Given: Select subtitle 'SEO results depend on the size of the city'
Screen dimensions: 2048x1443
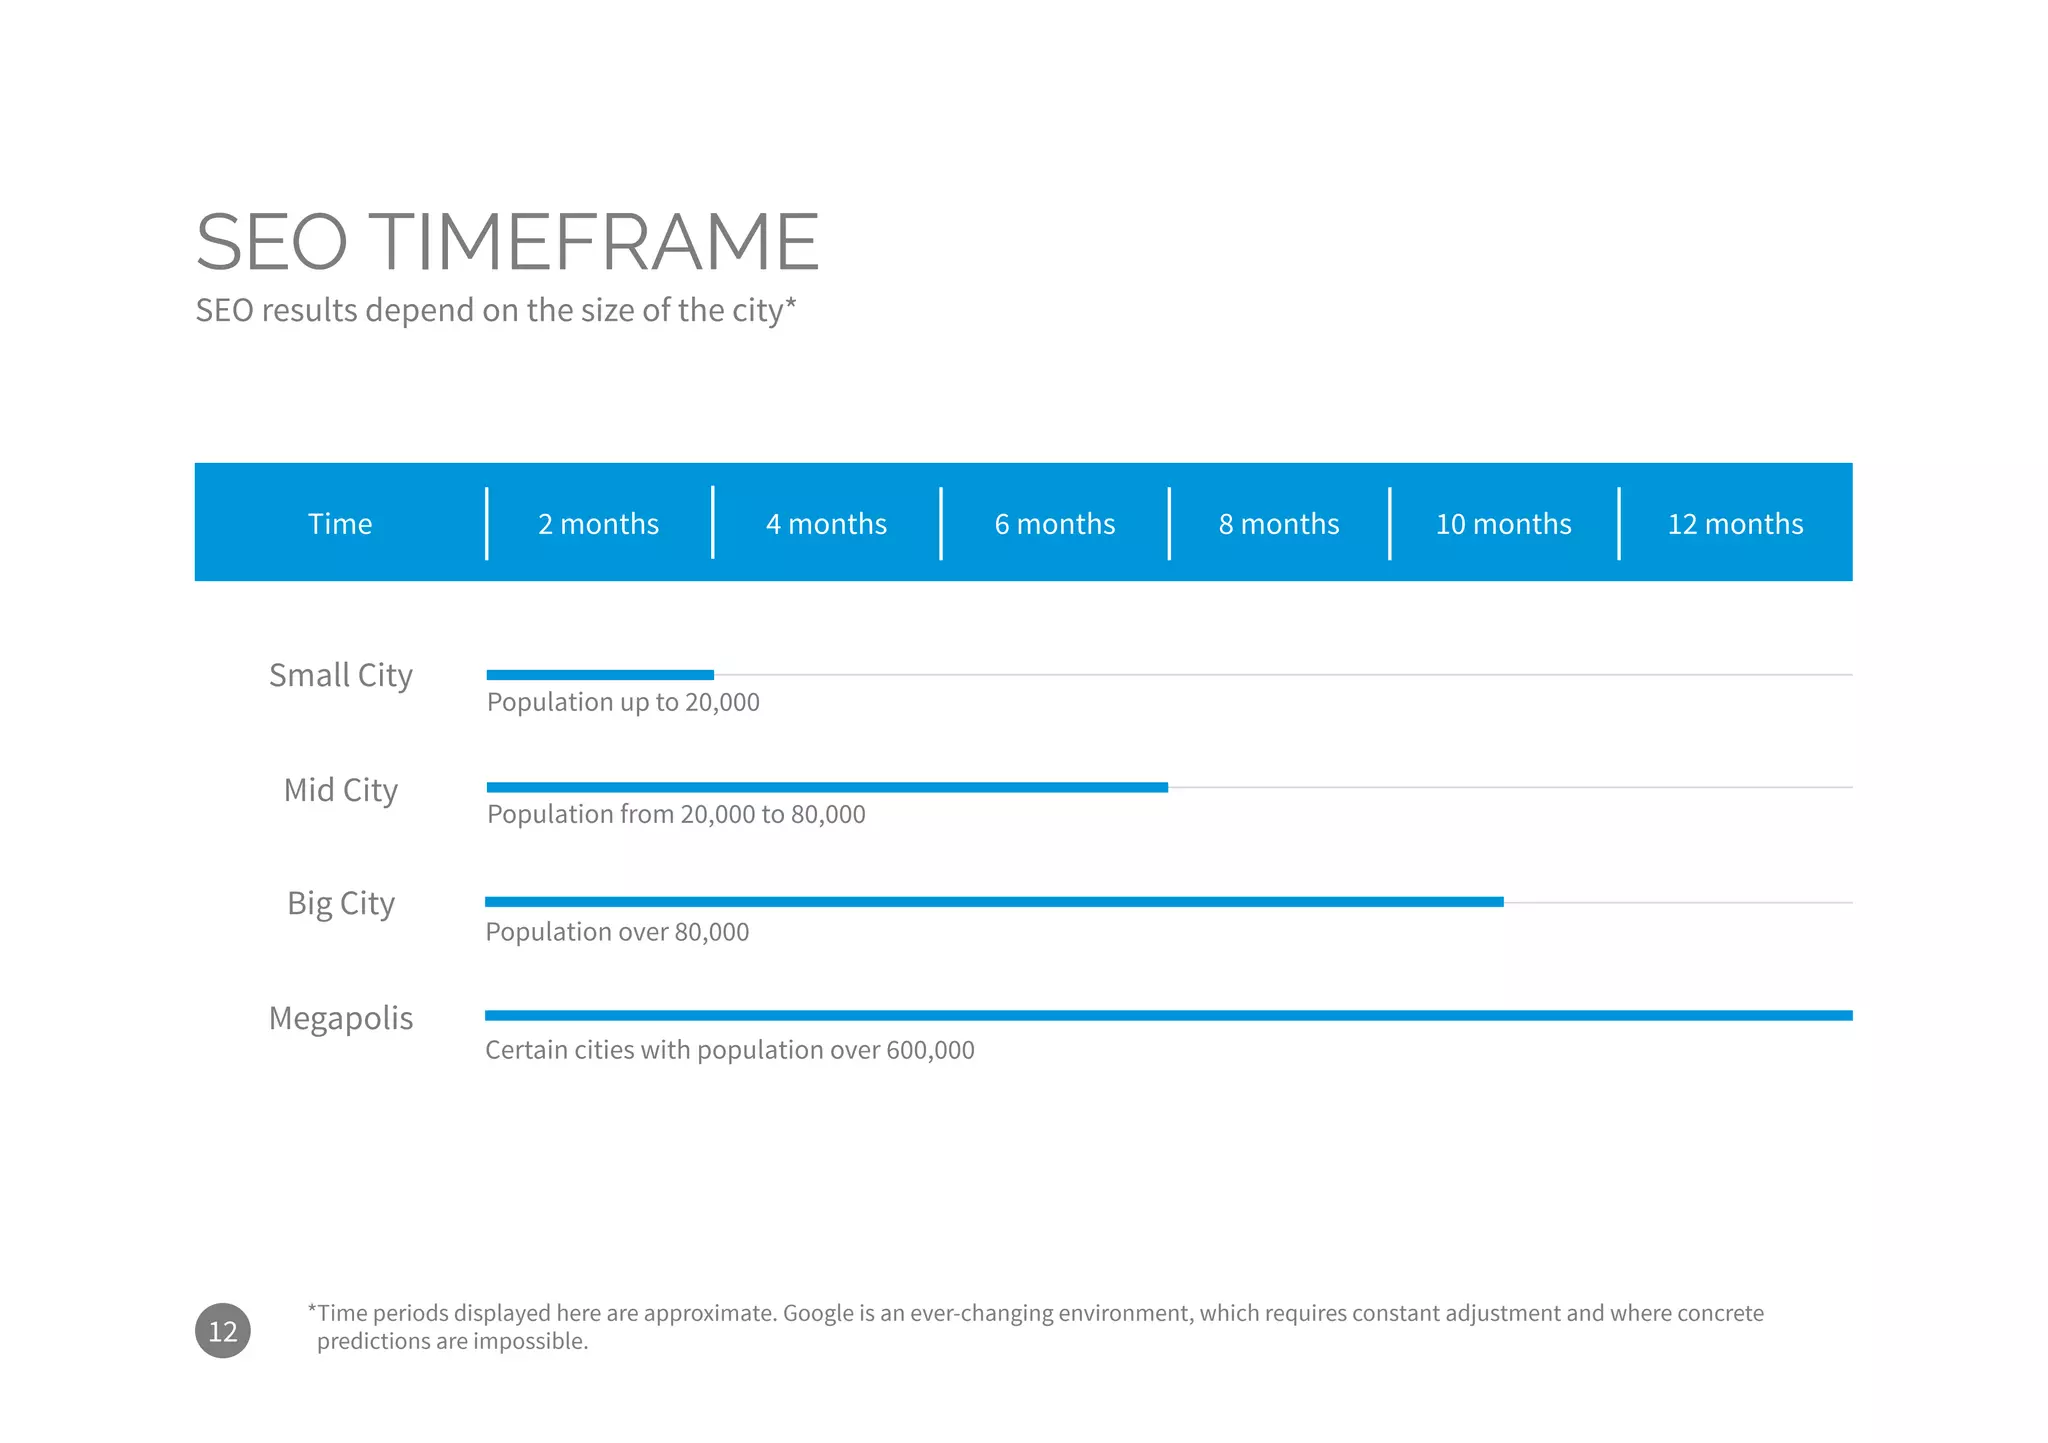Looking at the screenshot, I should pos(496,311).
